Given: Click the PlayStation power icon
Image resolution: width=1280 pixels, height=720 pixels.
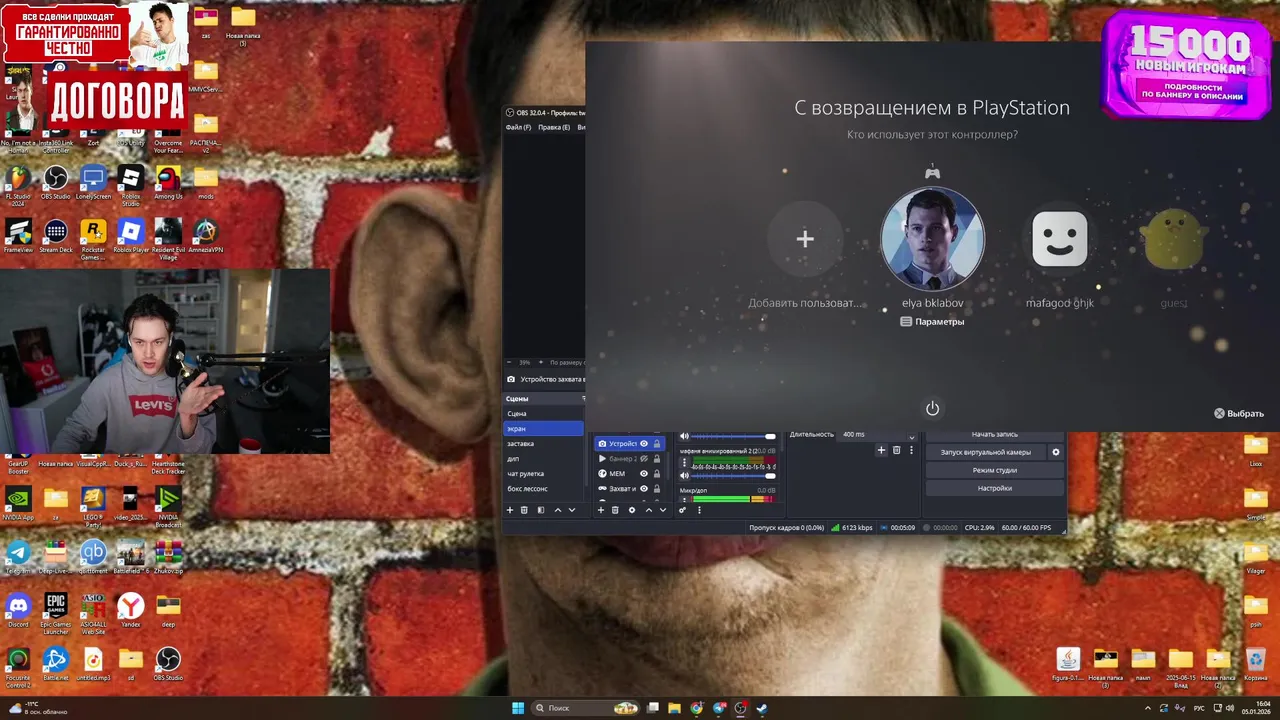Looking at the screenshot, I should (x=932, y=408).
